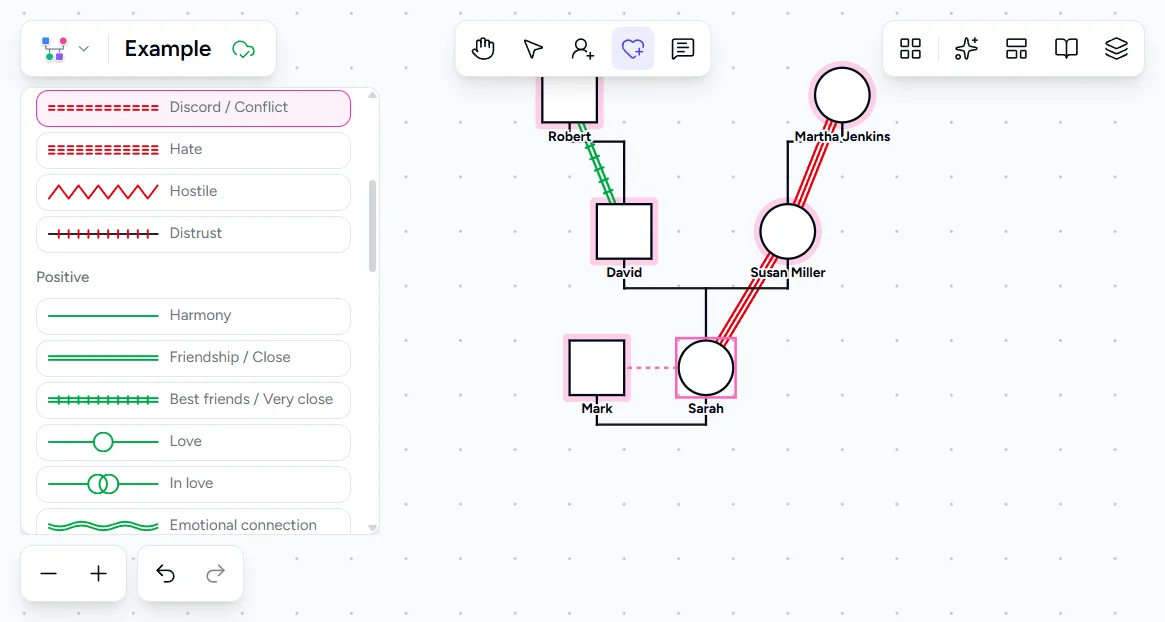
Task: Click the Robert name label
Action: (x=570, y=137)
